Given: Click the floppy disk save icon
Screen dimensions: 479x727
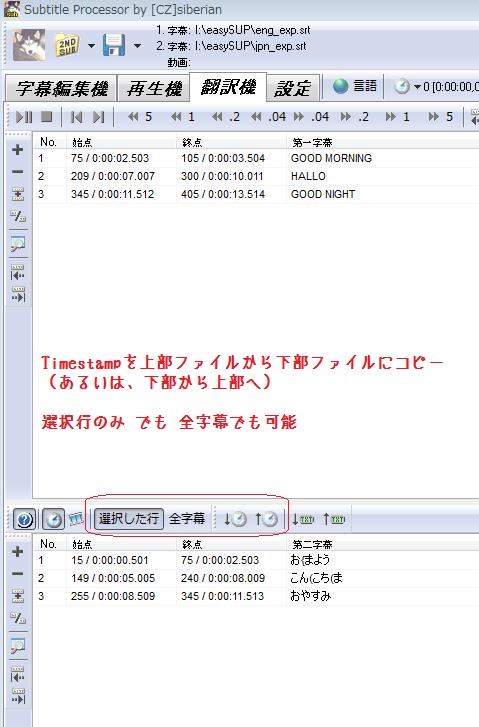Looking at the screenshot, I should (x=114, y=45).
